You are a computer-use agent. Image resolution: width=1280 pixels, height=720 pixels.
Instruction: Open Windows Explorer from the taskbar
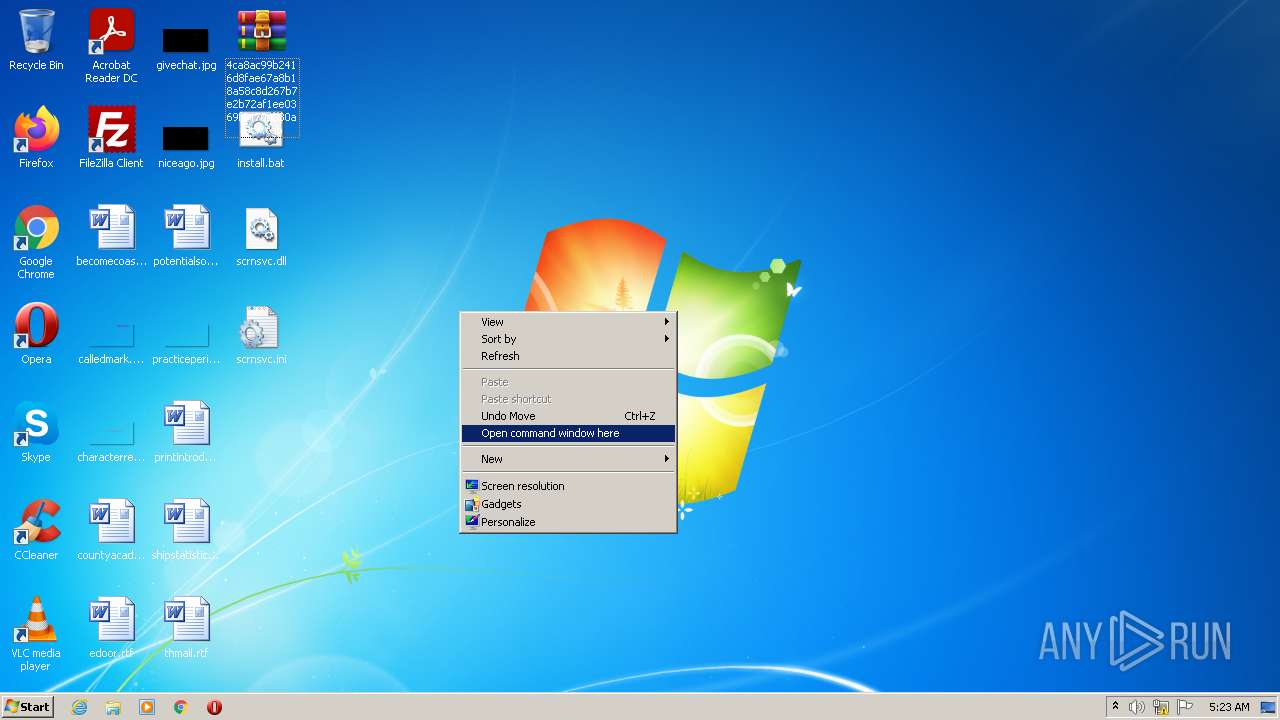[x=113, y=707]
